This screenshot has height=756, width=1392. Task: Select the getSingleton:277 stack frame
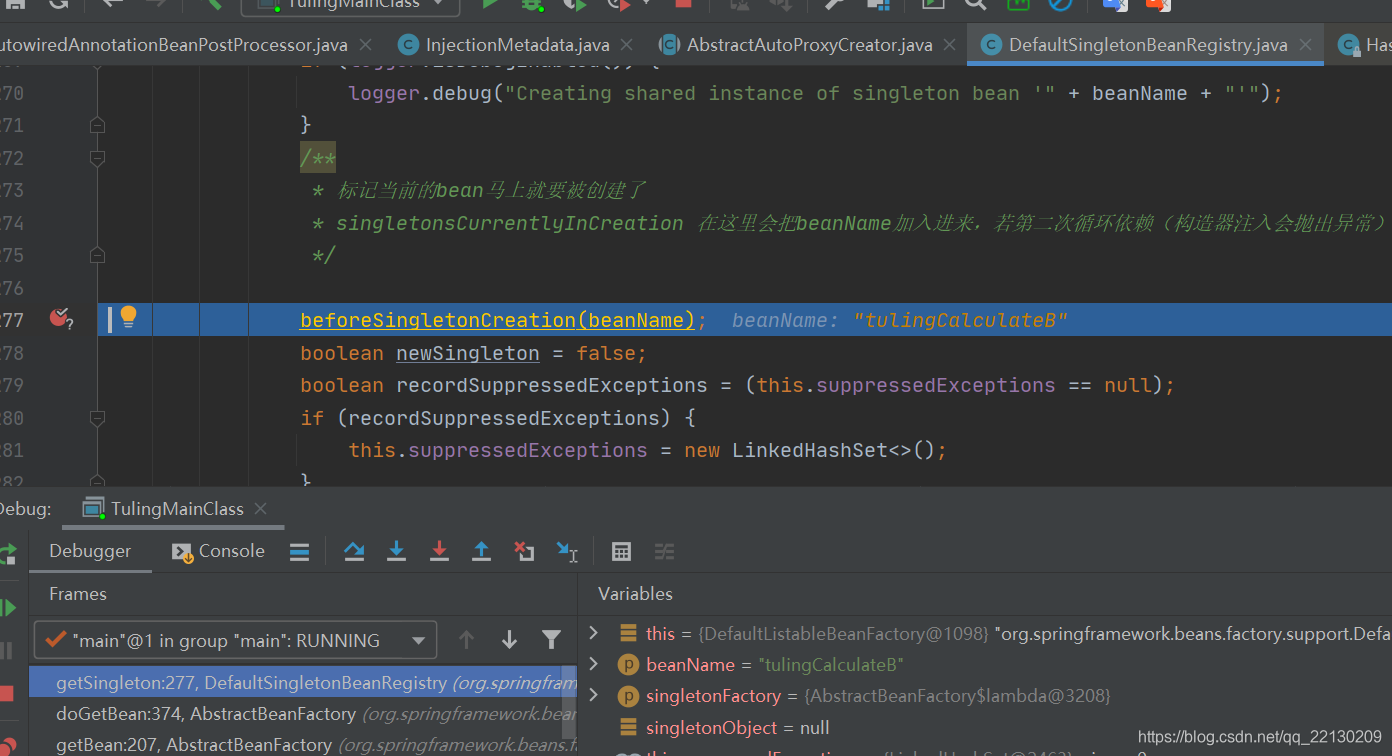303,682
